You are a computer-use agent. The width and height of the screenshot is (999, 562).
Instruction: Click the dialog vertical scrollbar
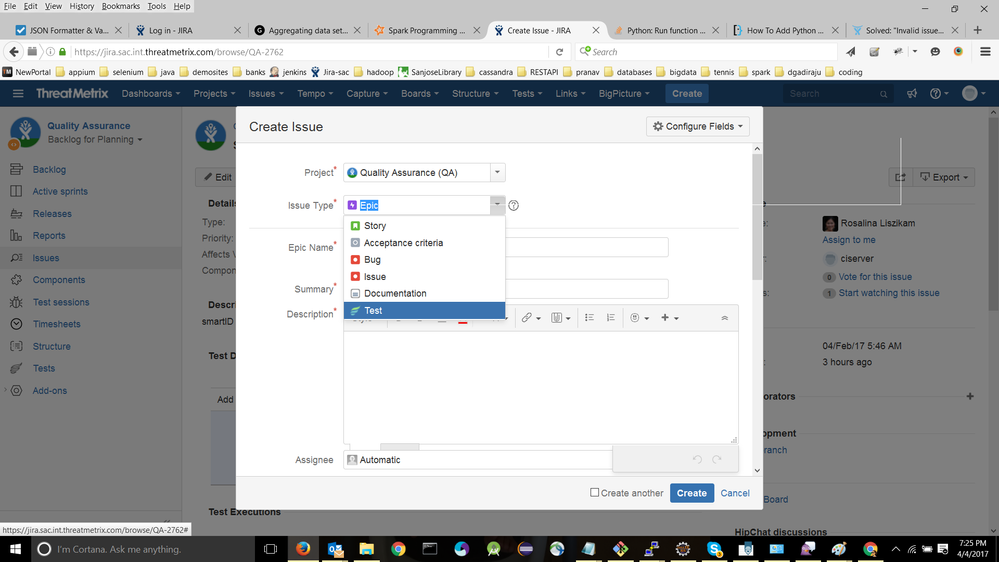[757, 217]
